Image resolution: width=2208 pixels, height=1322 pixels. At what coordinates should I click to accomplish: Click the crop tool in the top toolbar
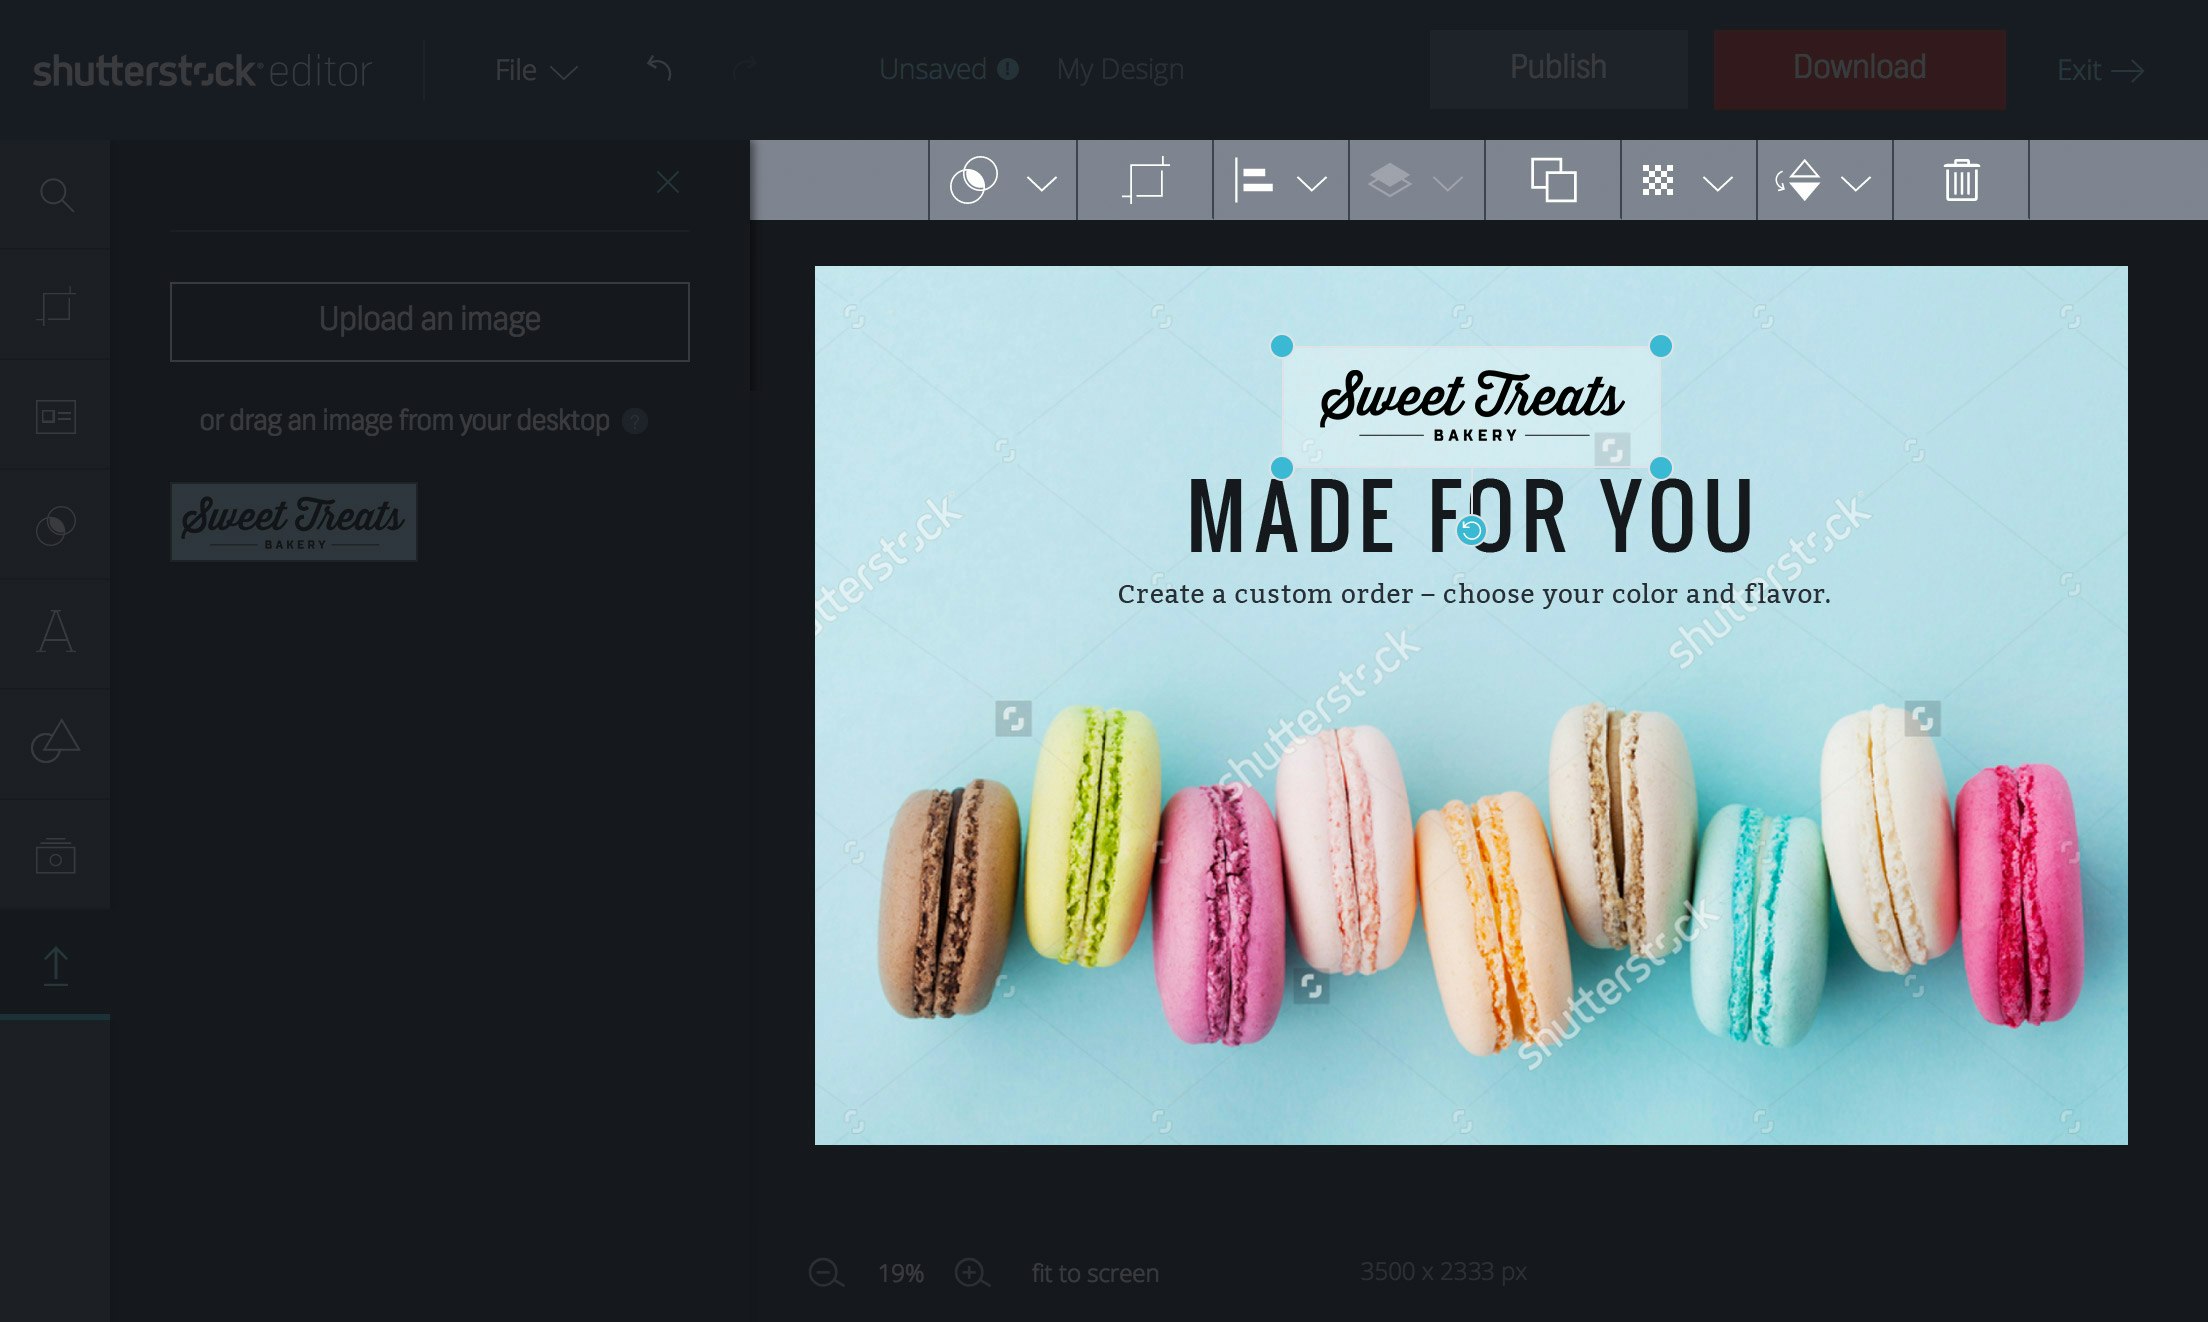pos(1145,181)
